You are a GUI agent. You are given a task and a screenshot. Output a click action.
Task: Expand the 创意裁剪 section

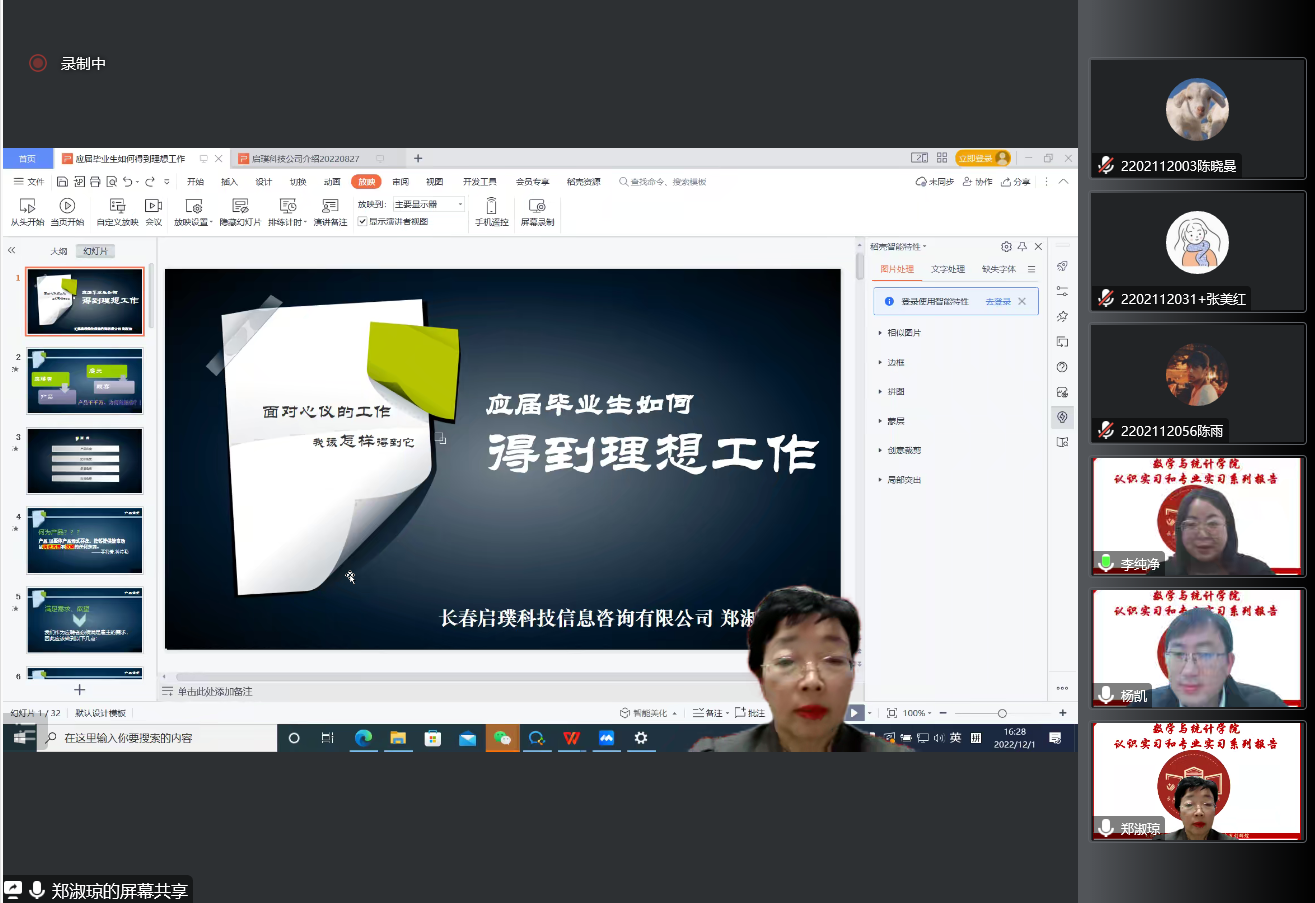coord(903,450)
